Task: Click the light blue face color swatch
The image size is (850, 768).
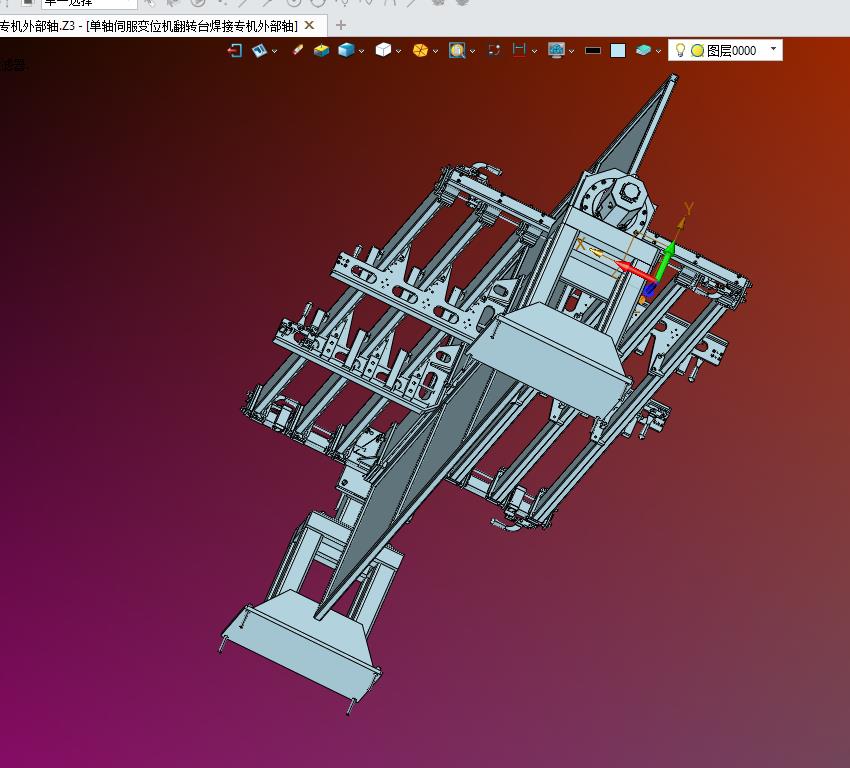Action: 618,50
